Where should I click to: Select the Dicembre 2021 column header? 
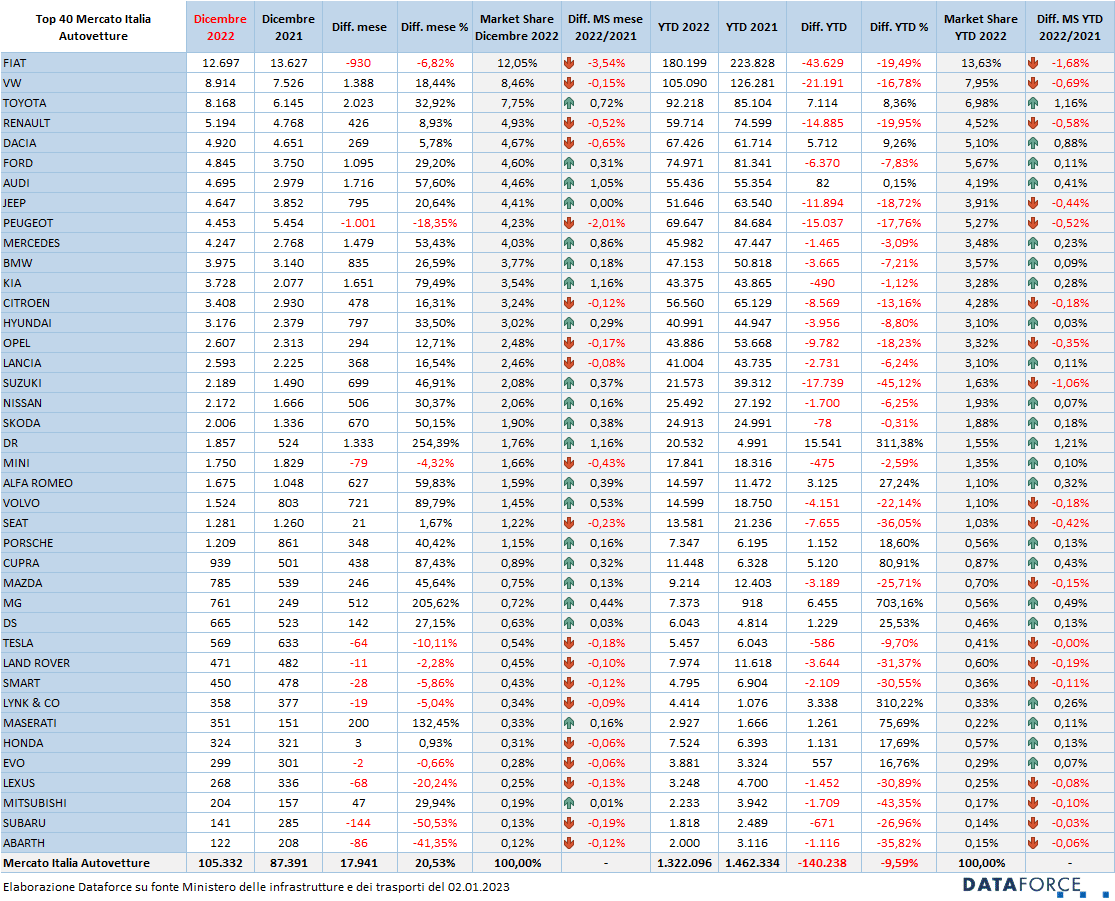[288, 27]
